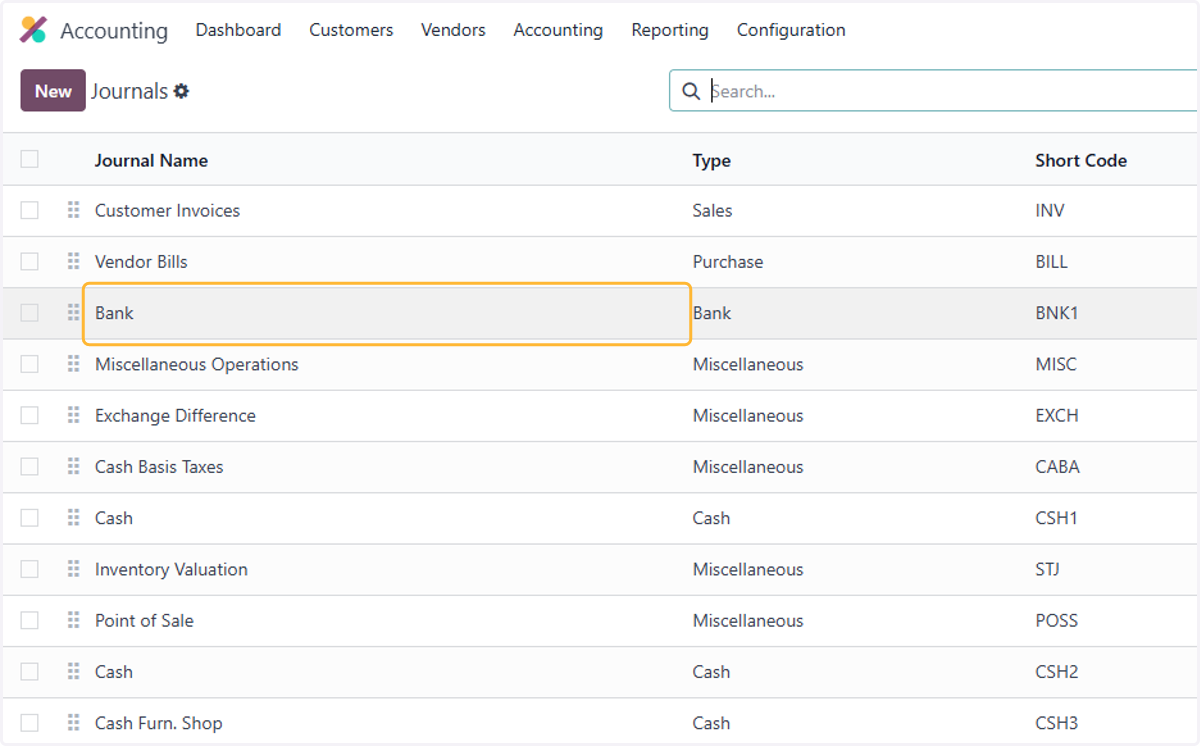Viewport: 1200px width, 746px height.
Task: Click the Accounting app logo icon
Action: pos(33,30)
